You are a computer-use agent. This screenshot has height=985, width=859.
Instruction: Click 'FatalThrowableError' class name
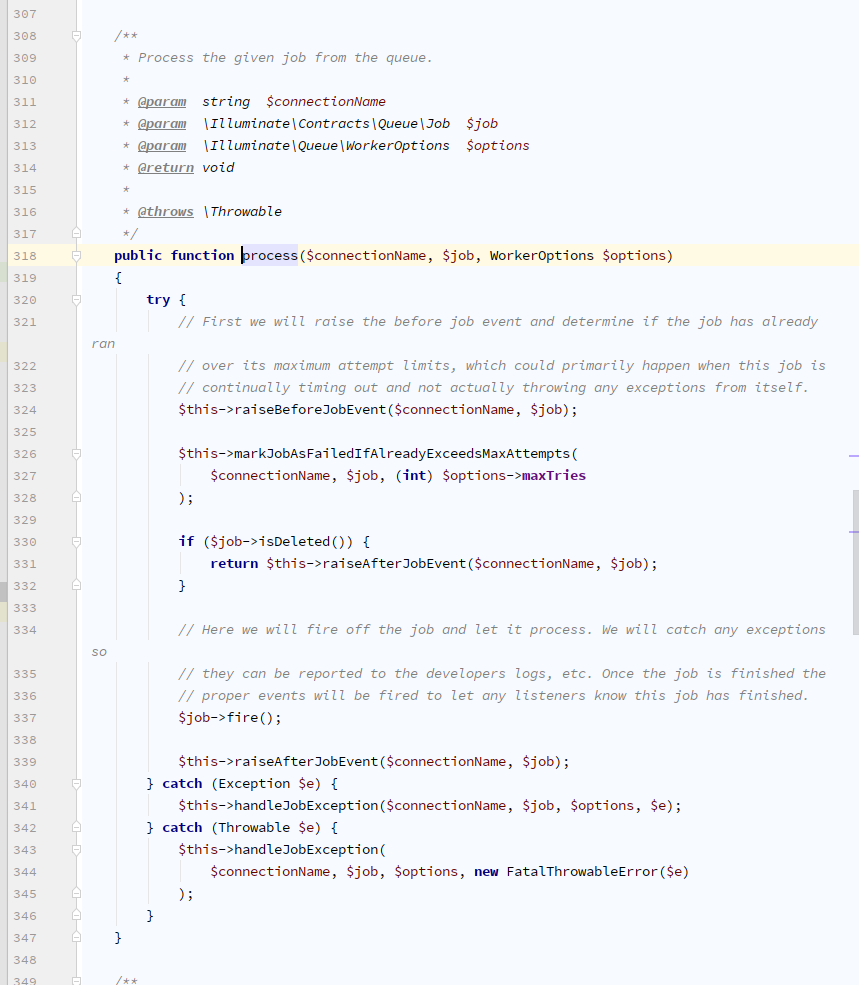(x=583, y=871)
